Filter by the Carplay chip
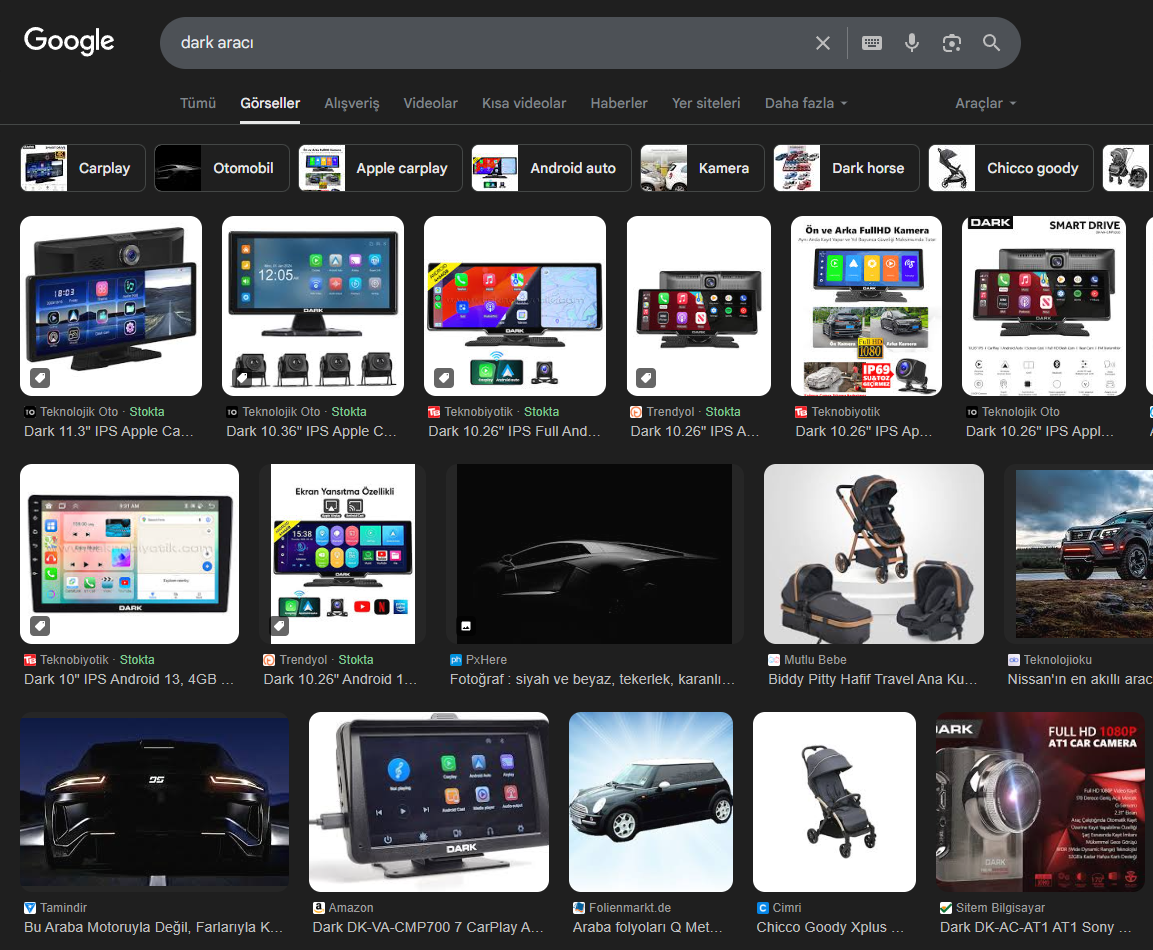Viewport: 1153px width, 950px height. (x=83, y=168)
